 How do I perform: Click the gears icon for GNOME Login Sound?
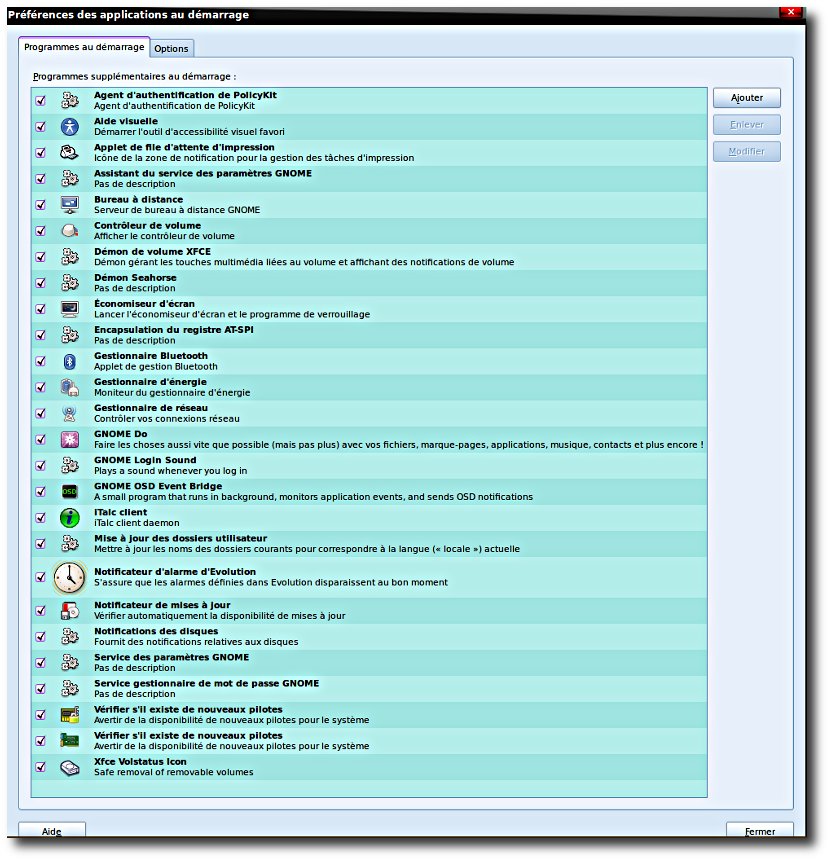70,466
